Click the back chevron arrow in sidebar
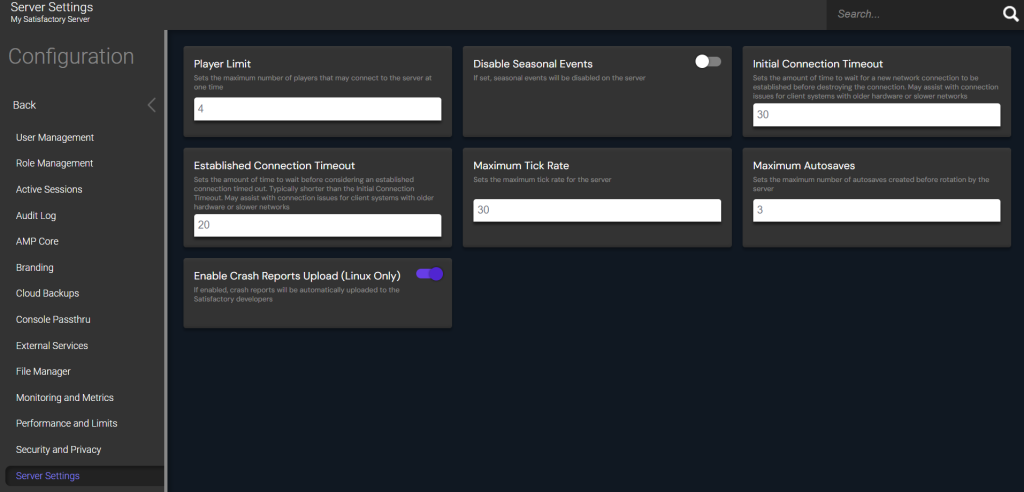Viewport: 1024px width, 492px height. click(152, 105)
